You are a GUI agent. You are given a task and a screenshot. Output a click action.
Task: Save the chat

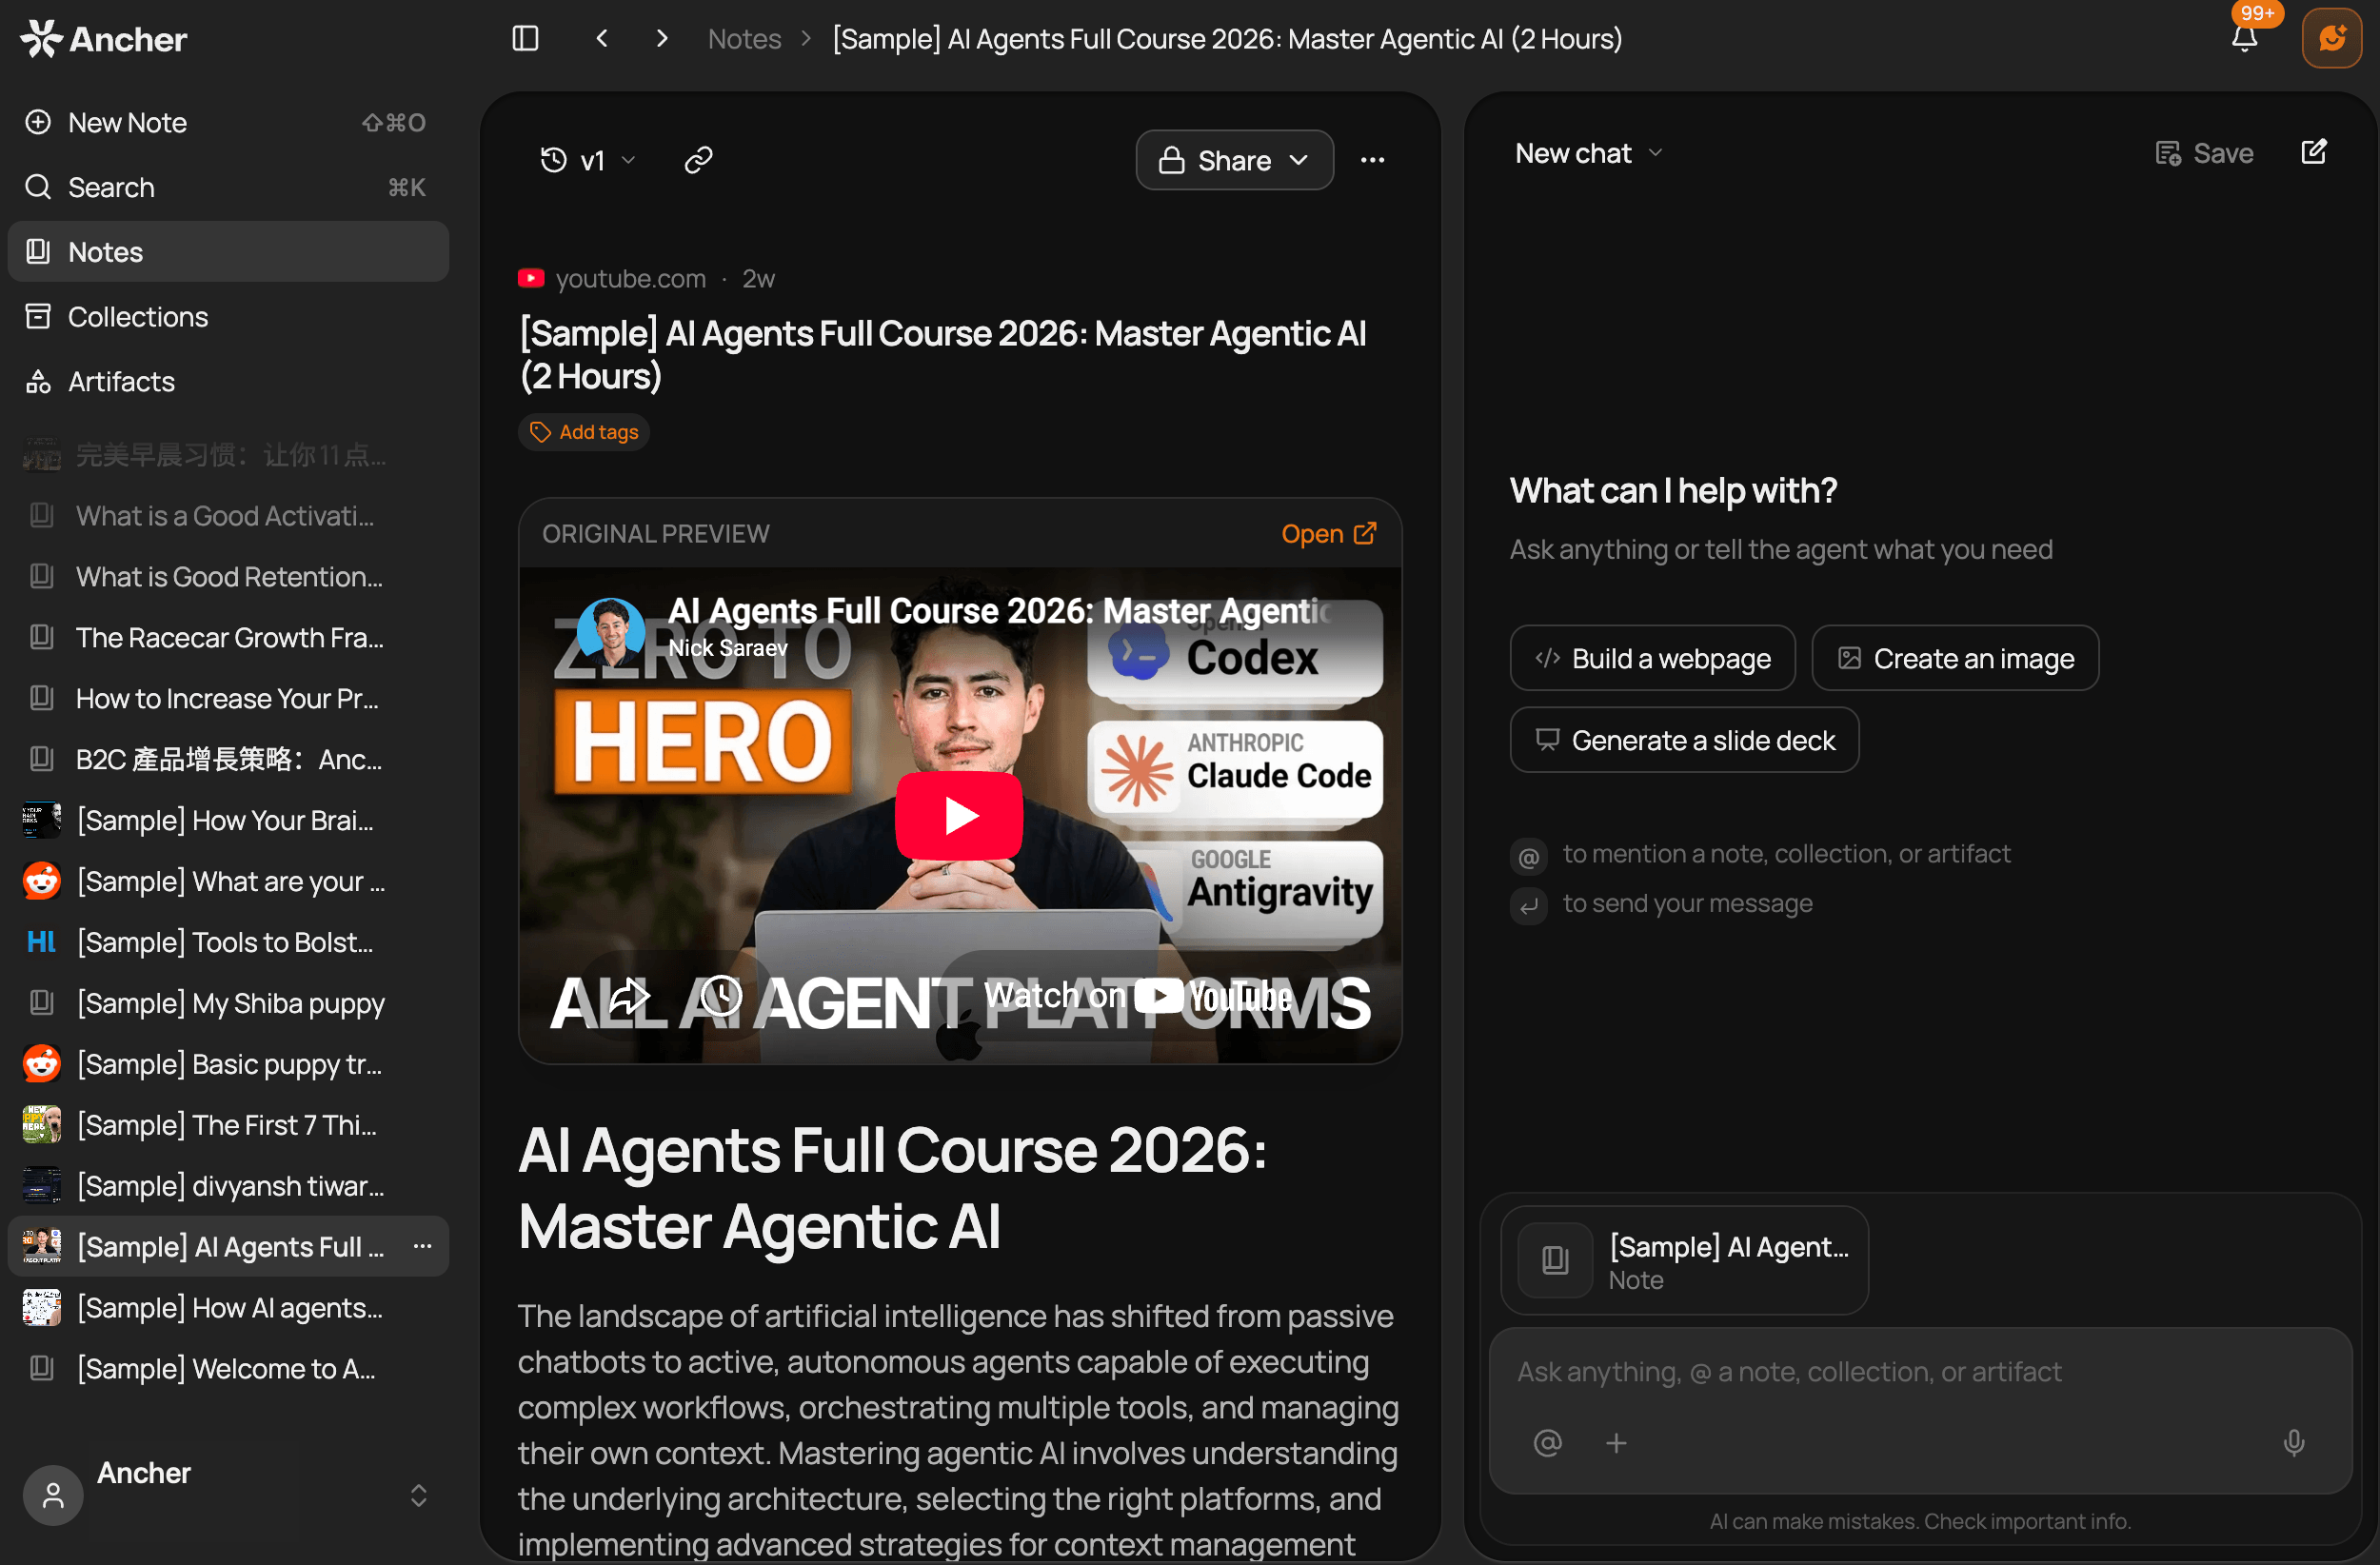(2204, 153)
